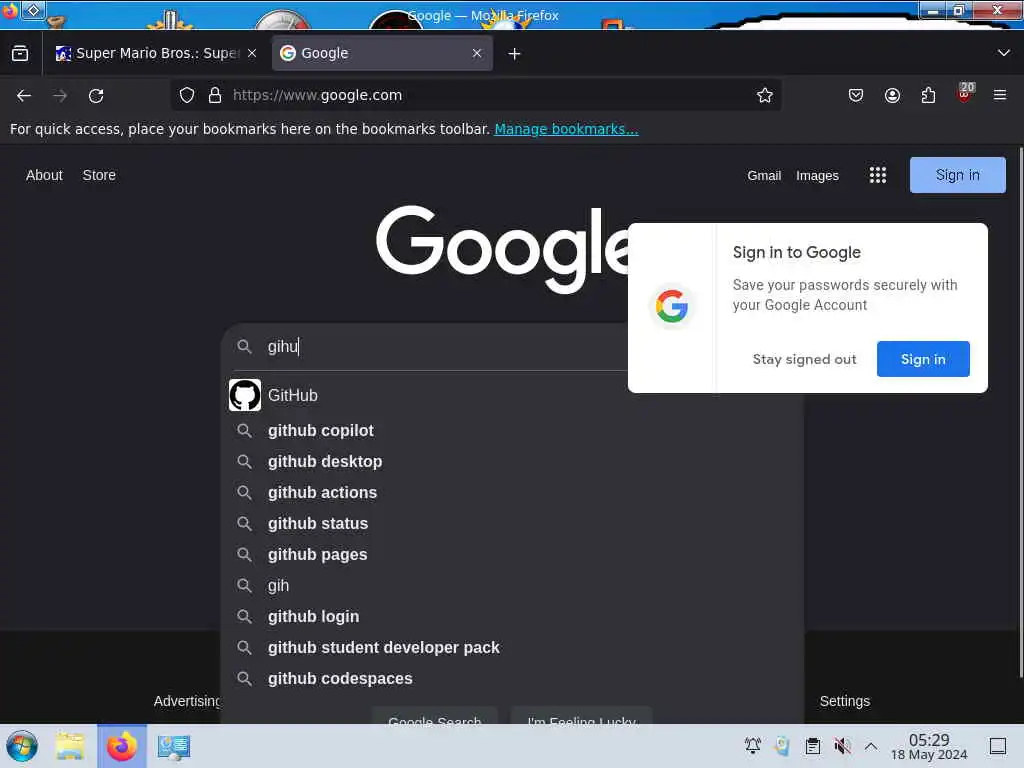Open the tracking protection shield icon
Viewport: 1024px width, 768px height.
(x=187, y=95)
